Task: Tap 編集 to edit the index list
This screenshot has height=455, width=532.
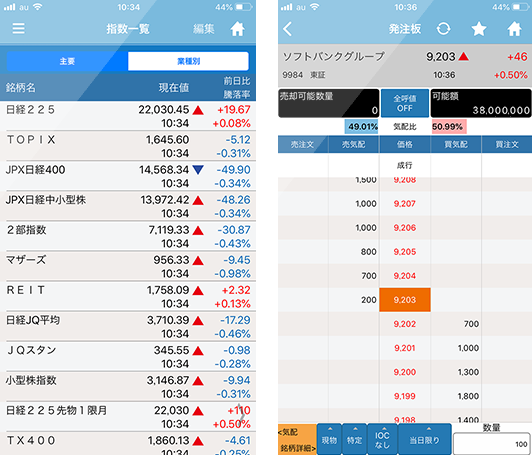Action: (204, 29)
